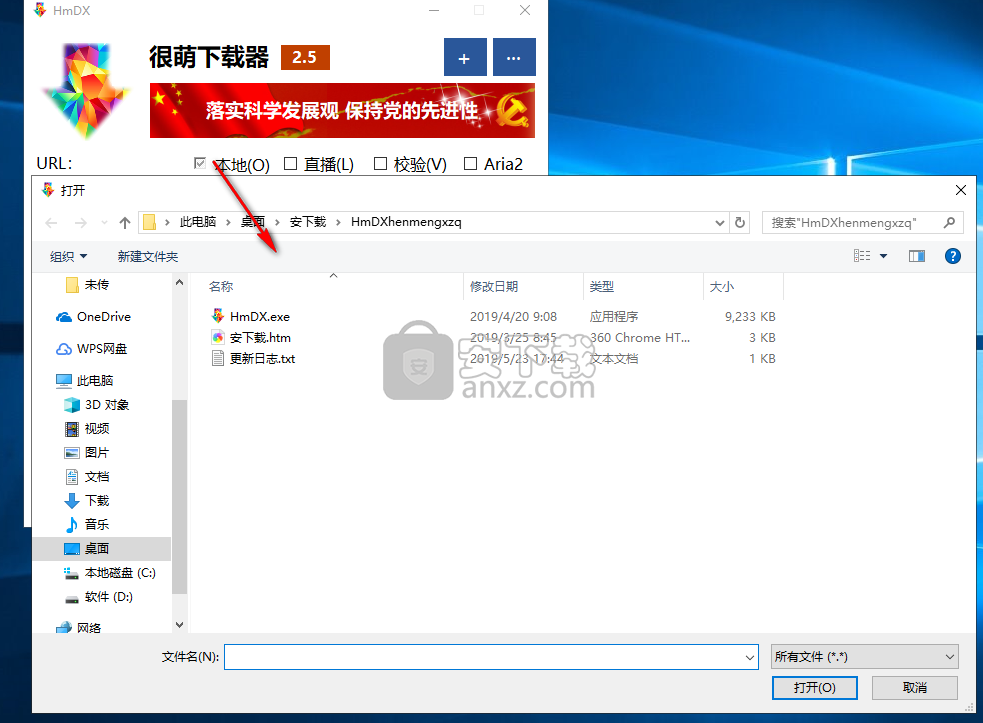
Task: Sort by 名称 column header
Action: [221, 287]
